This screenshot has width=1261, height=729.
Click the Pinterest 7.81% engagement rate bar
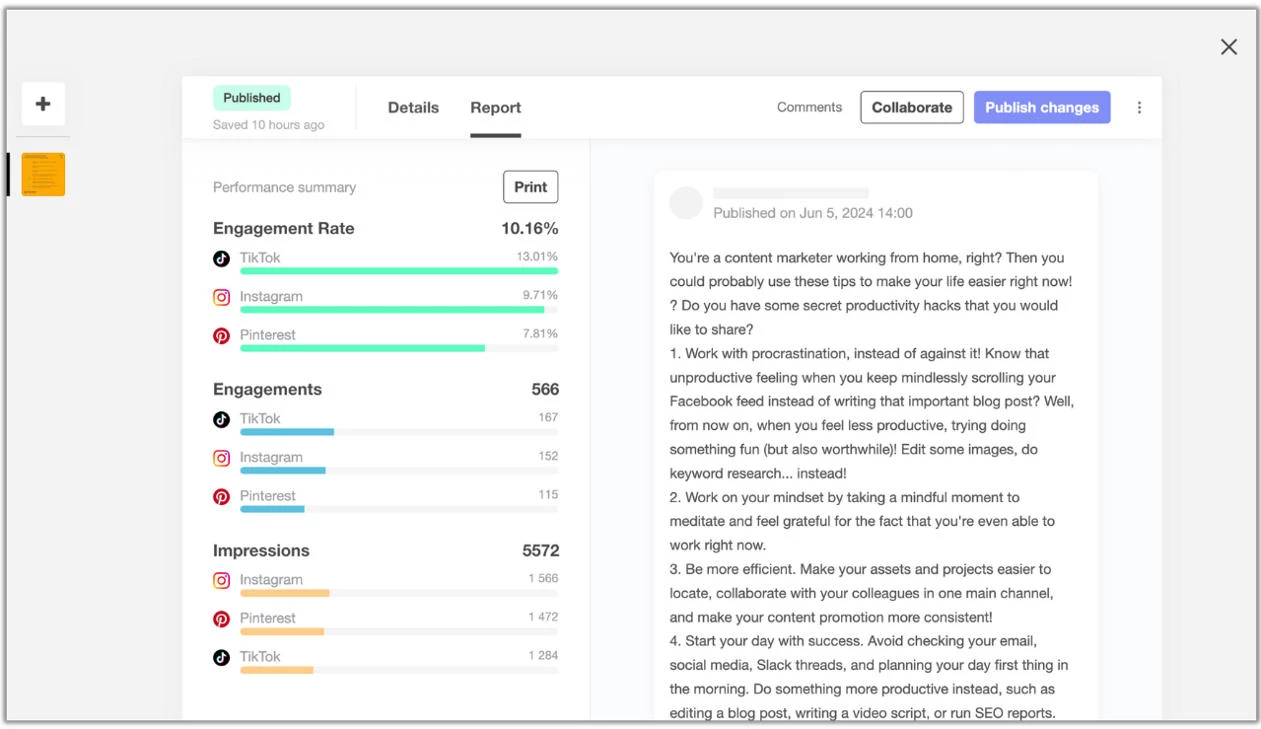point(399,348)
